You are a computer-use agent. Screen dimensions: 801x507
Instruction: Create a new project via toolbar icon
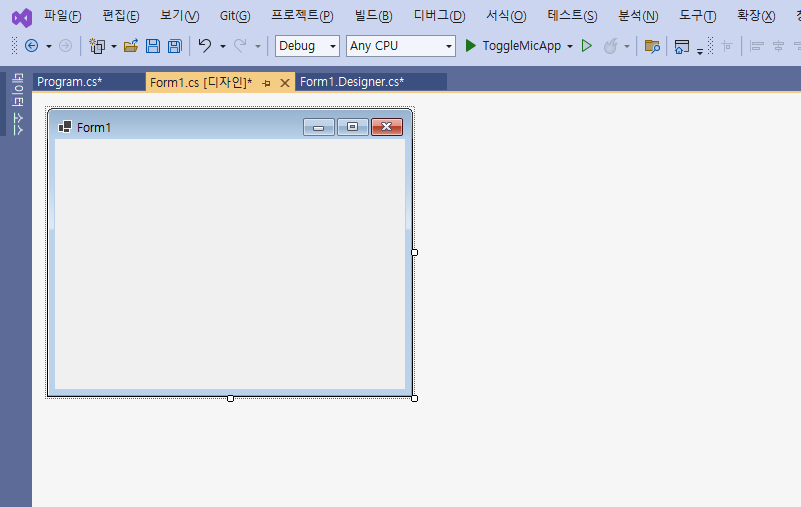[97, 46]
